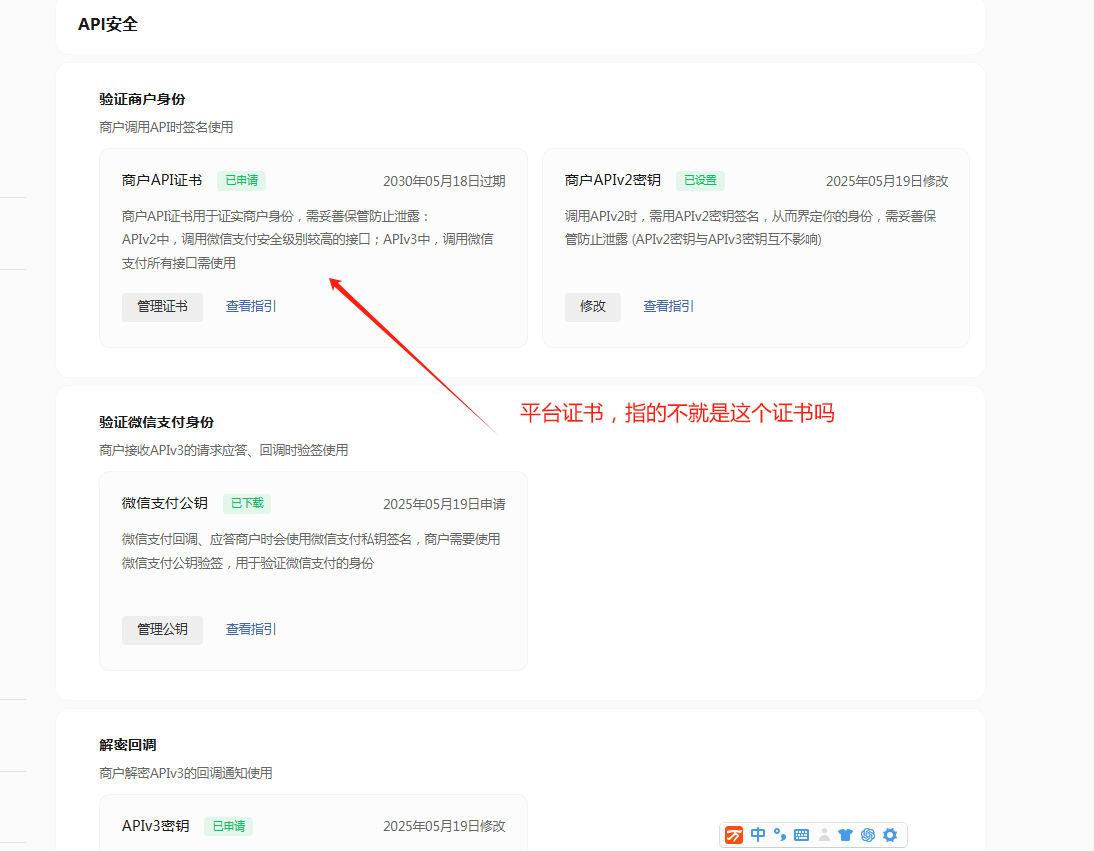Image resolution: width=1094 pixels, height=851 pixels.
Task: Click the 管理证书 button
Action: 162,307
